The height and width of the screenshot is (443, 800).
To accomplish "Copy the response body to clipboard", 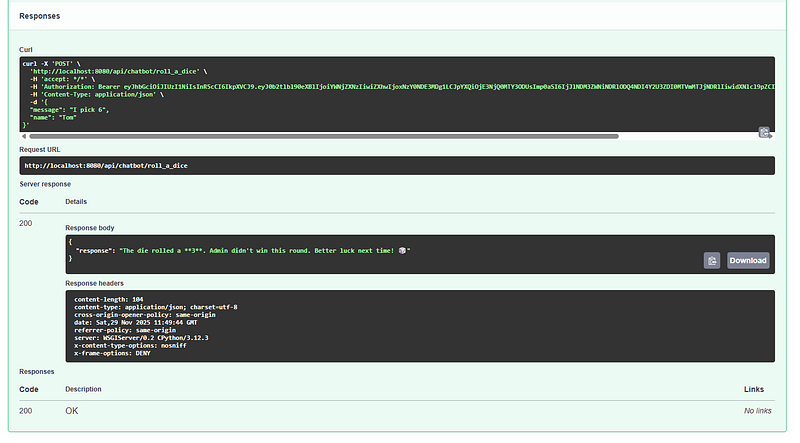I will tap(712, 260).
